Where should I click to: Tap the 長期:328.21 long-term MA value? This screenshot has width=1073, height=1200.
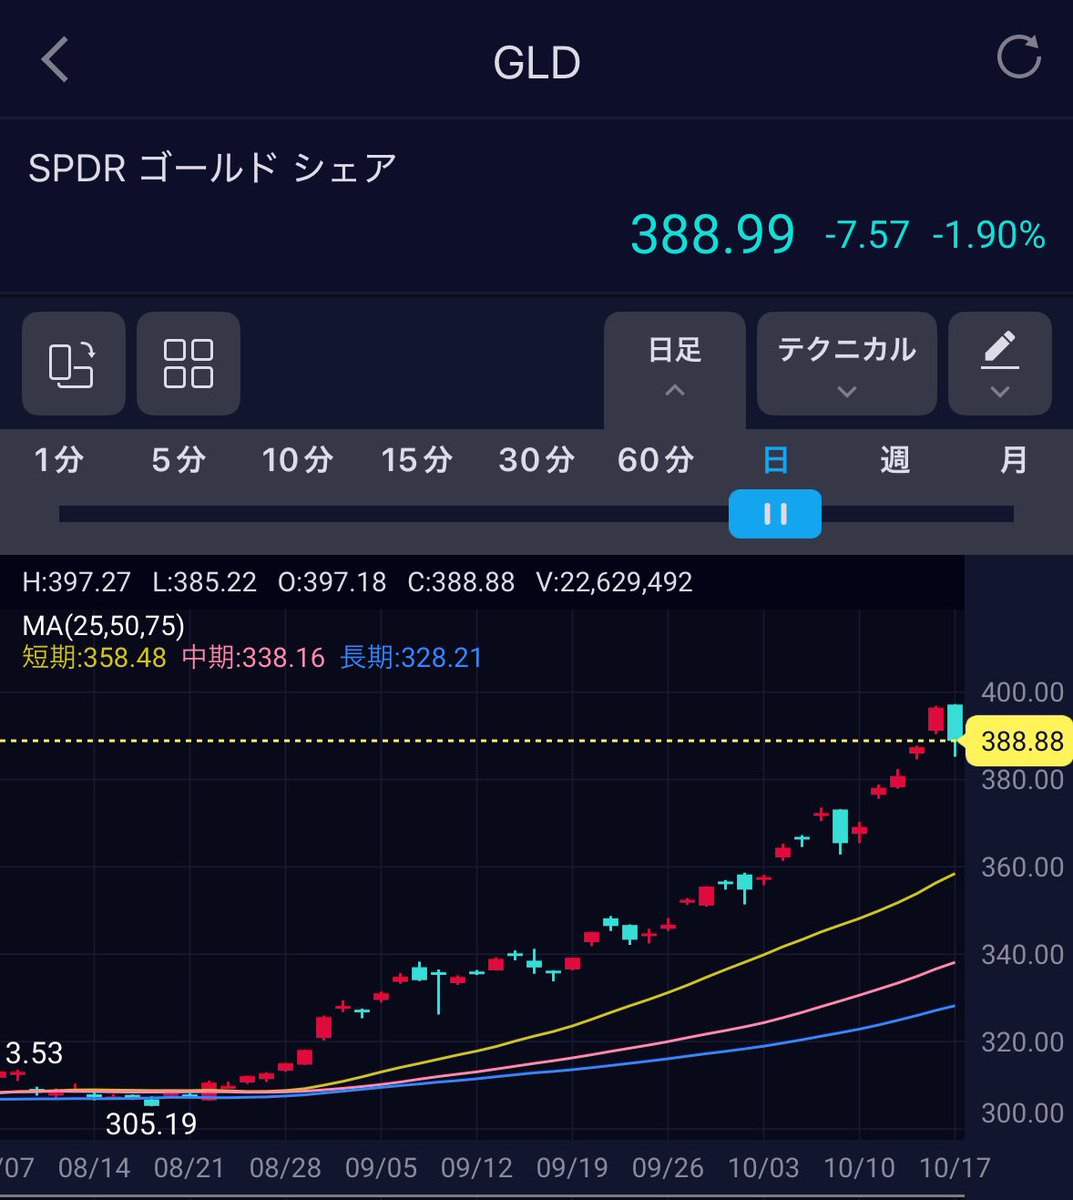(x=411, y=657)
